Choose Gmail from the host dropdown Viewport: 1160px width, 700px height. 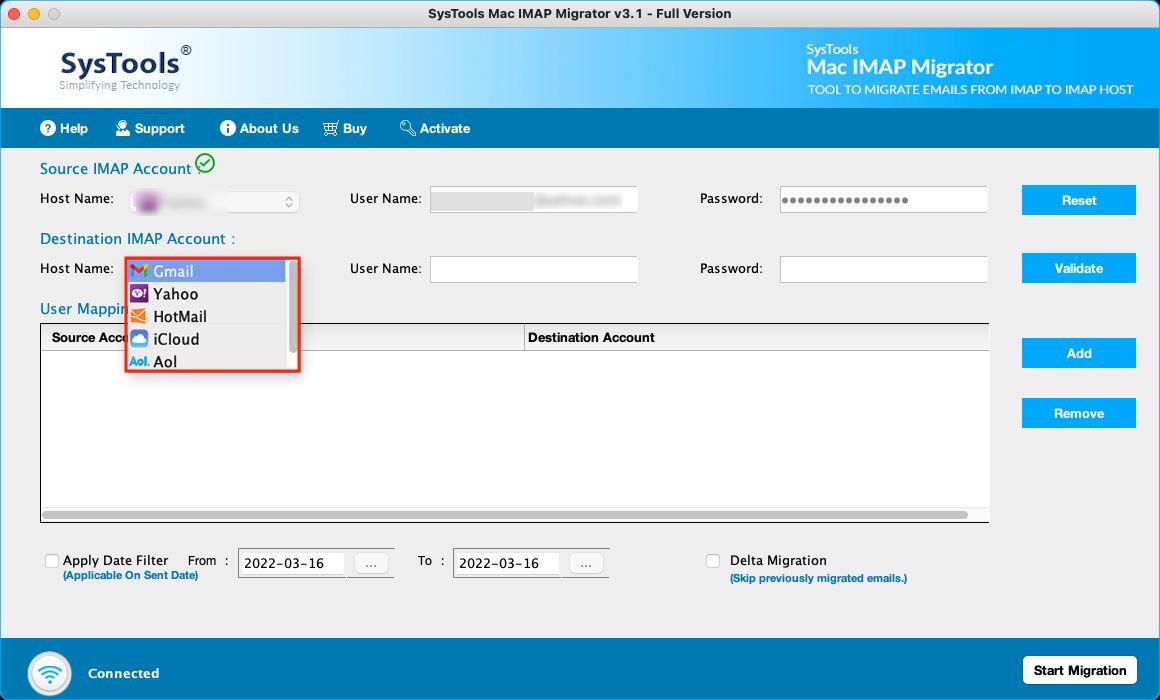(x=207, y=271)
